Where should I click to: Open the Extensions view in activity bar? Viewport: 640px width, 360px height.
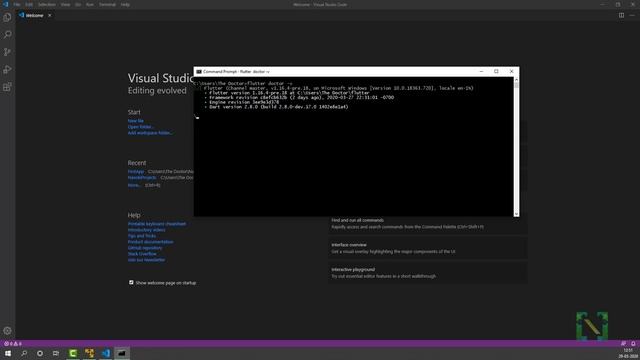pyautogui.click(x=7, y=87)
